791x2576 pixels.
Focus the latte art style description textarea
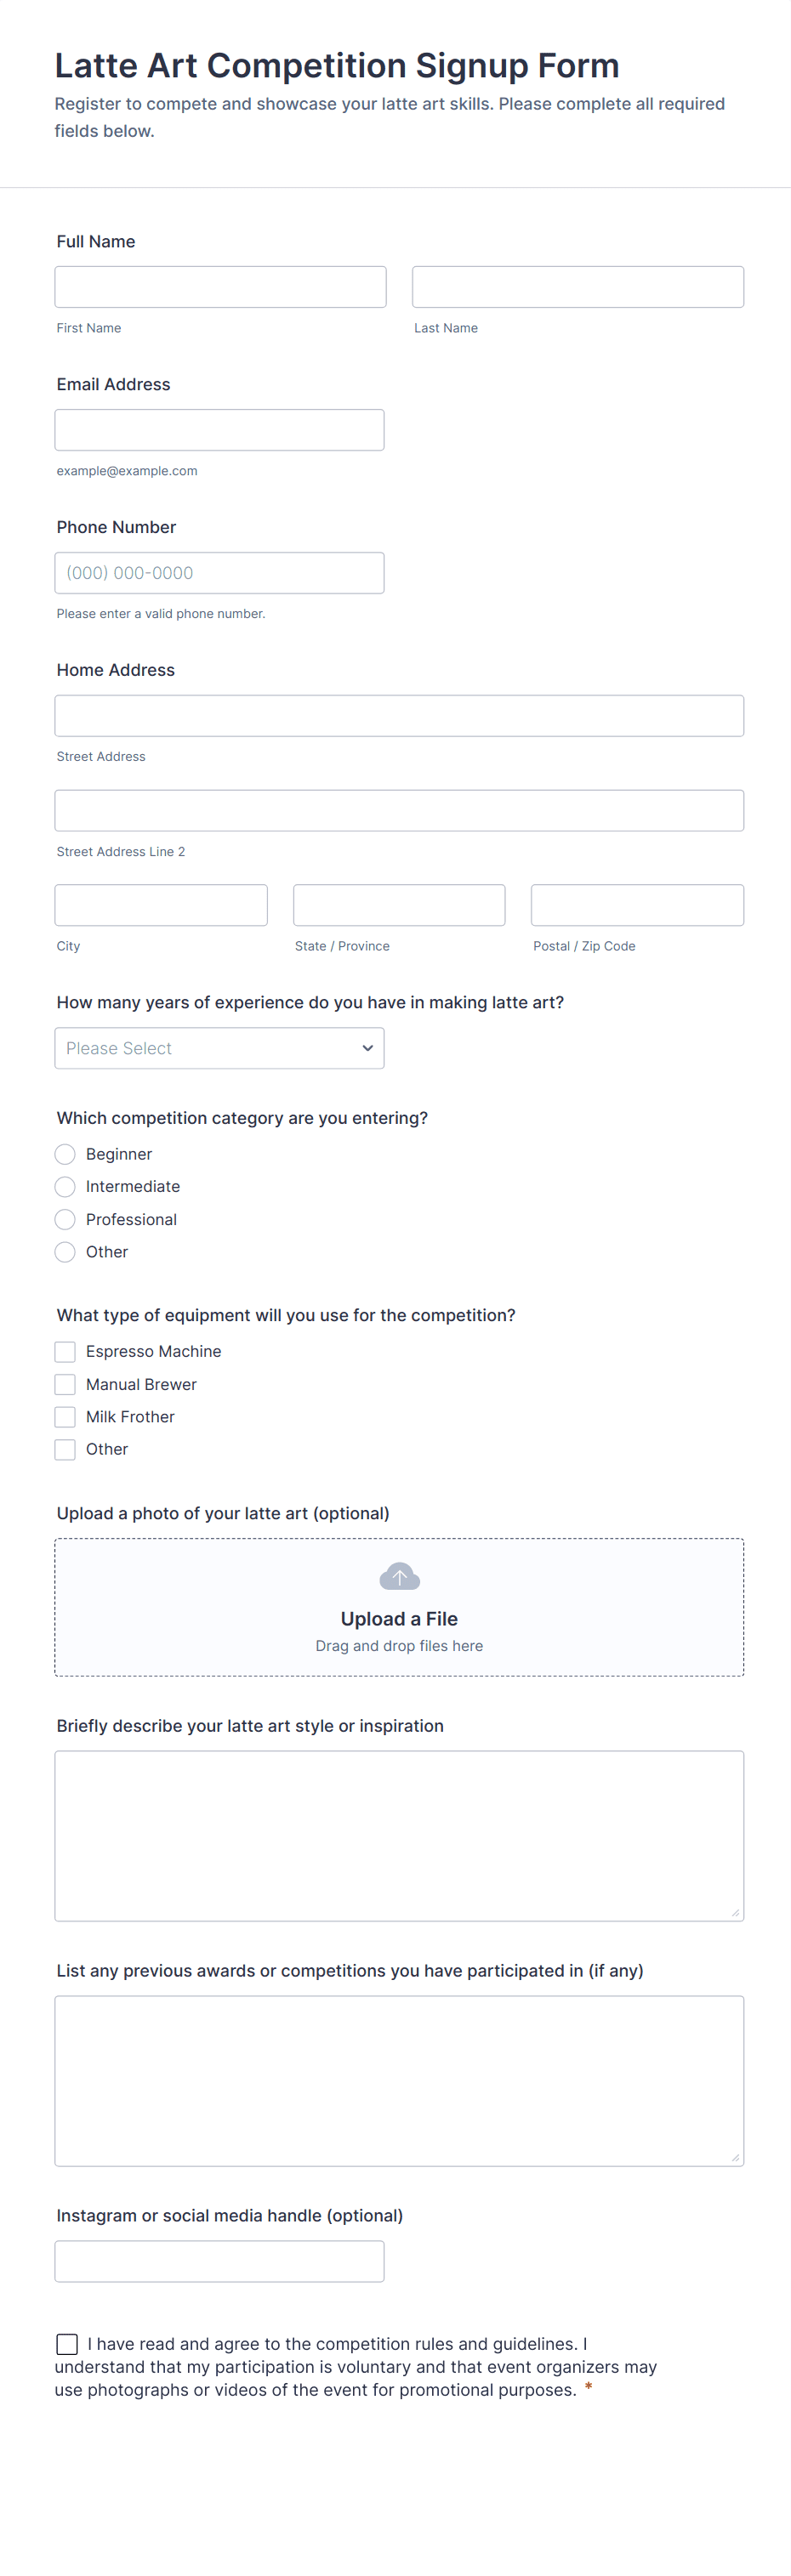(x=399, y=1835)
